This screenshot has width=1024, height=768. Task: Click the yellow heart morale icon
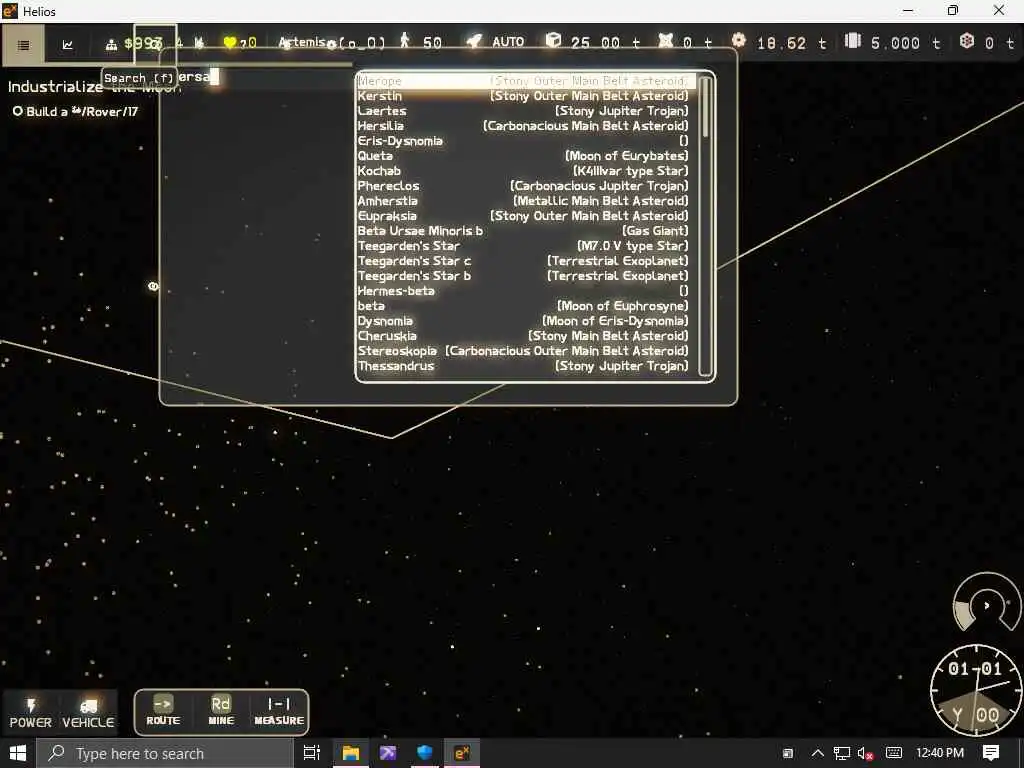(x=229, y=43)
